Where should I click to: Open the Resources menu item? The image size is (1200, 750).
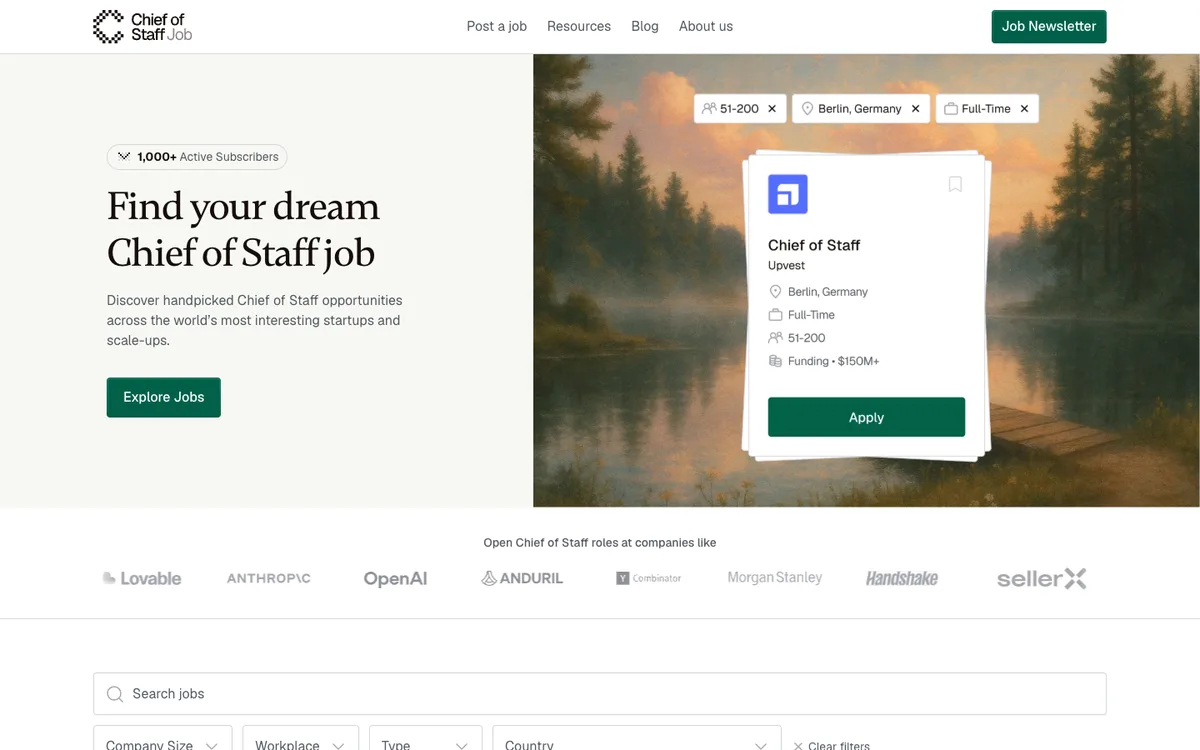(579, 27)
